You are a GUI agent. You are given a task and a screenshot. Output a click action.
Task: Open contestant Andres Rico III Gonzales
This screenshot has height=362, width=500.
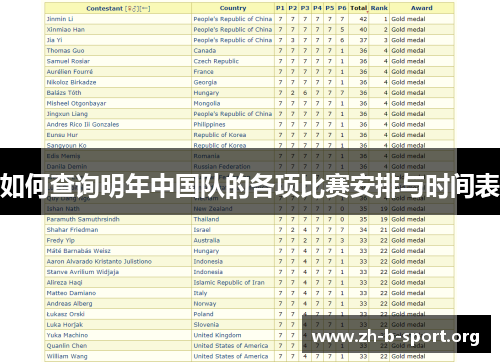(83, 124)
